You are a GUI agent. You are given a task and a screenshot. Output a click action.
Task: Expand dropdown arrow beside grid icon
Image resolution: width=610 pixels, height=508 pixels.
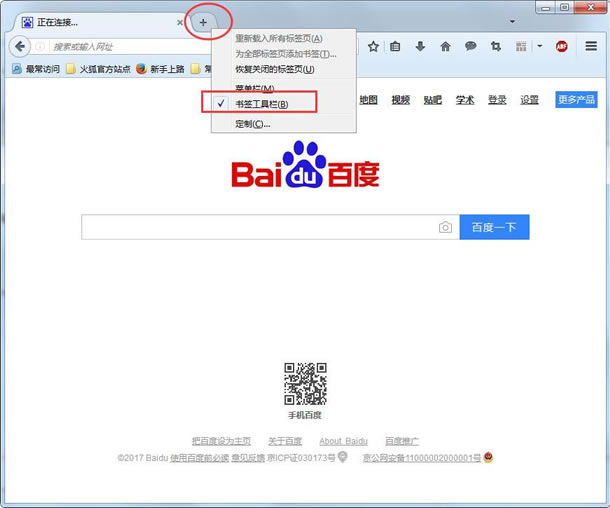tap(540, 46)
